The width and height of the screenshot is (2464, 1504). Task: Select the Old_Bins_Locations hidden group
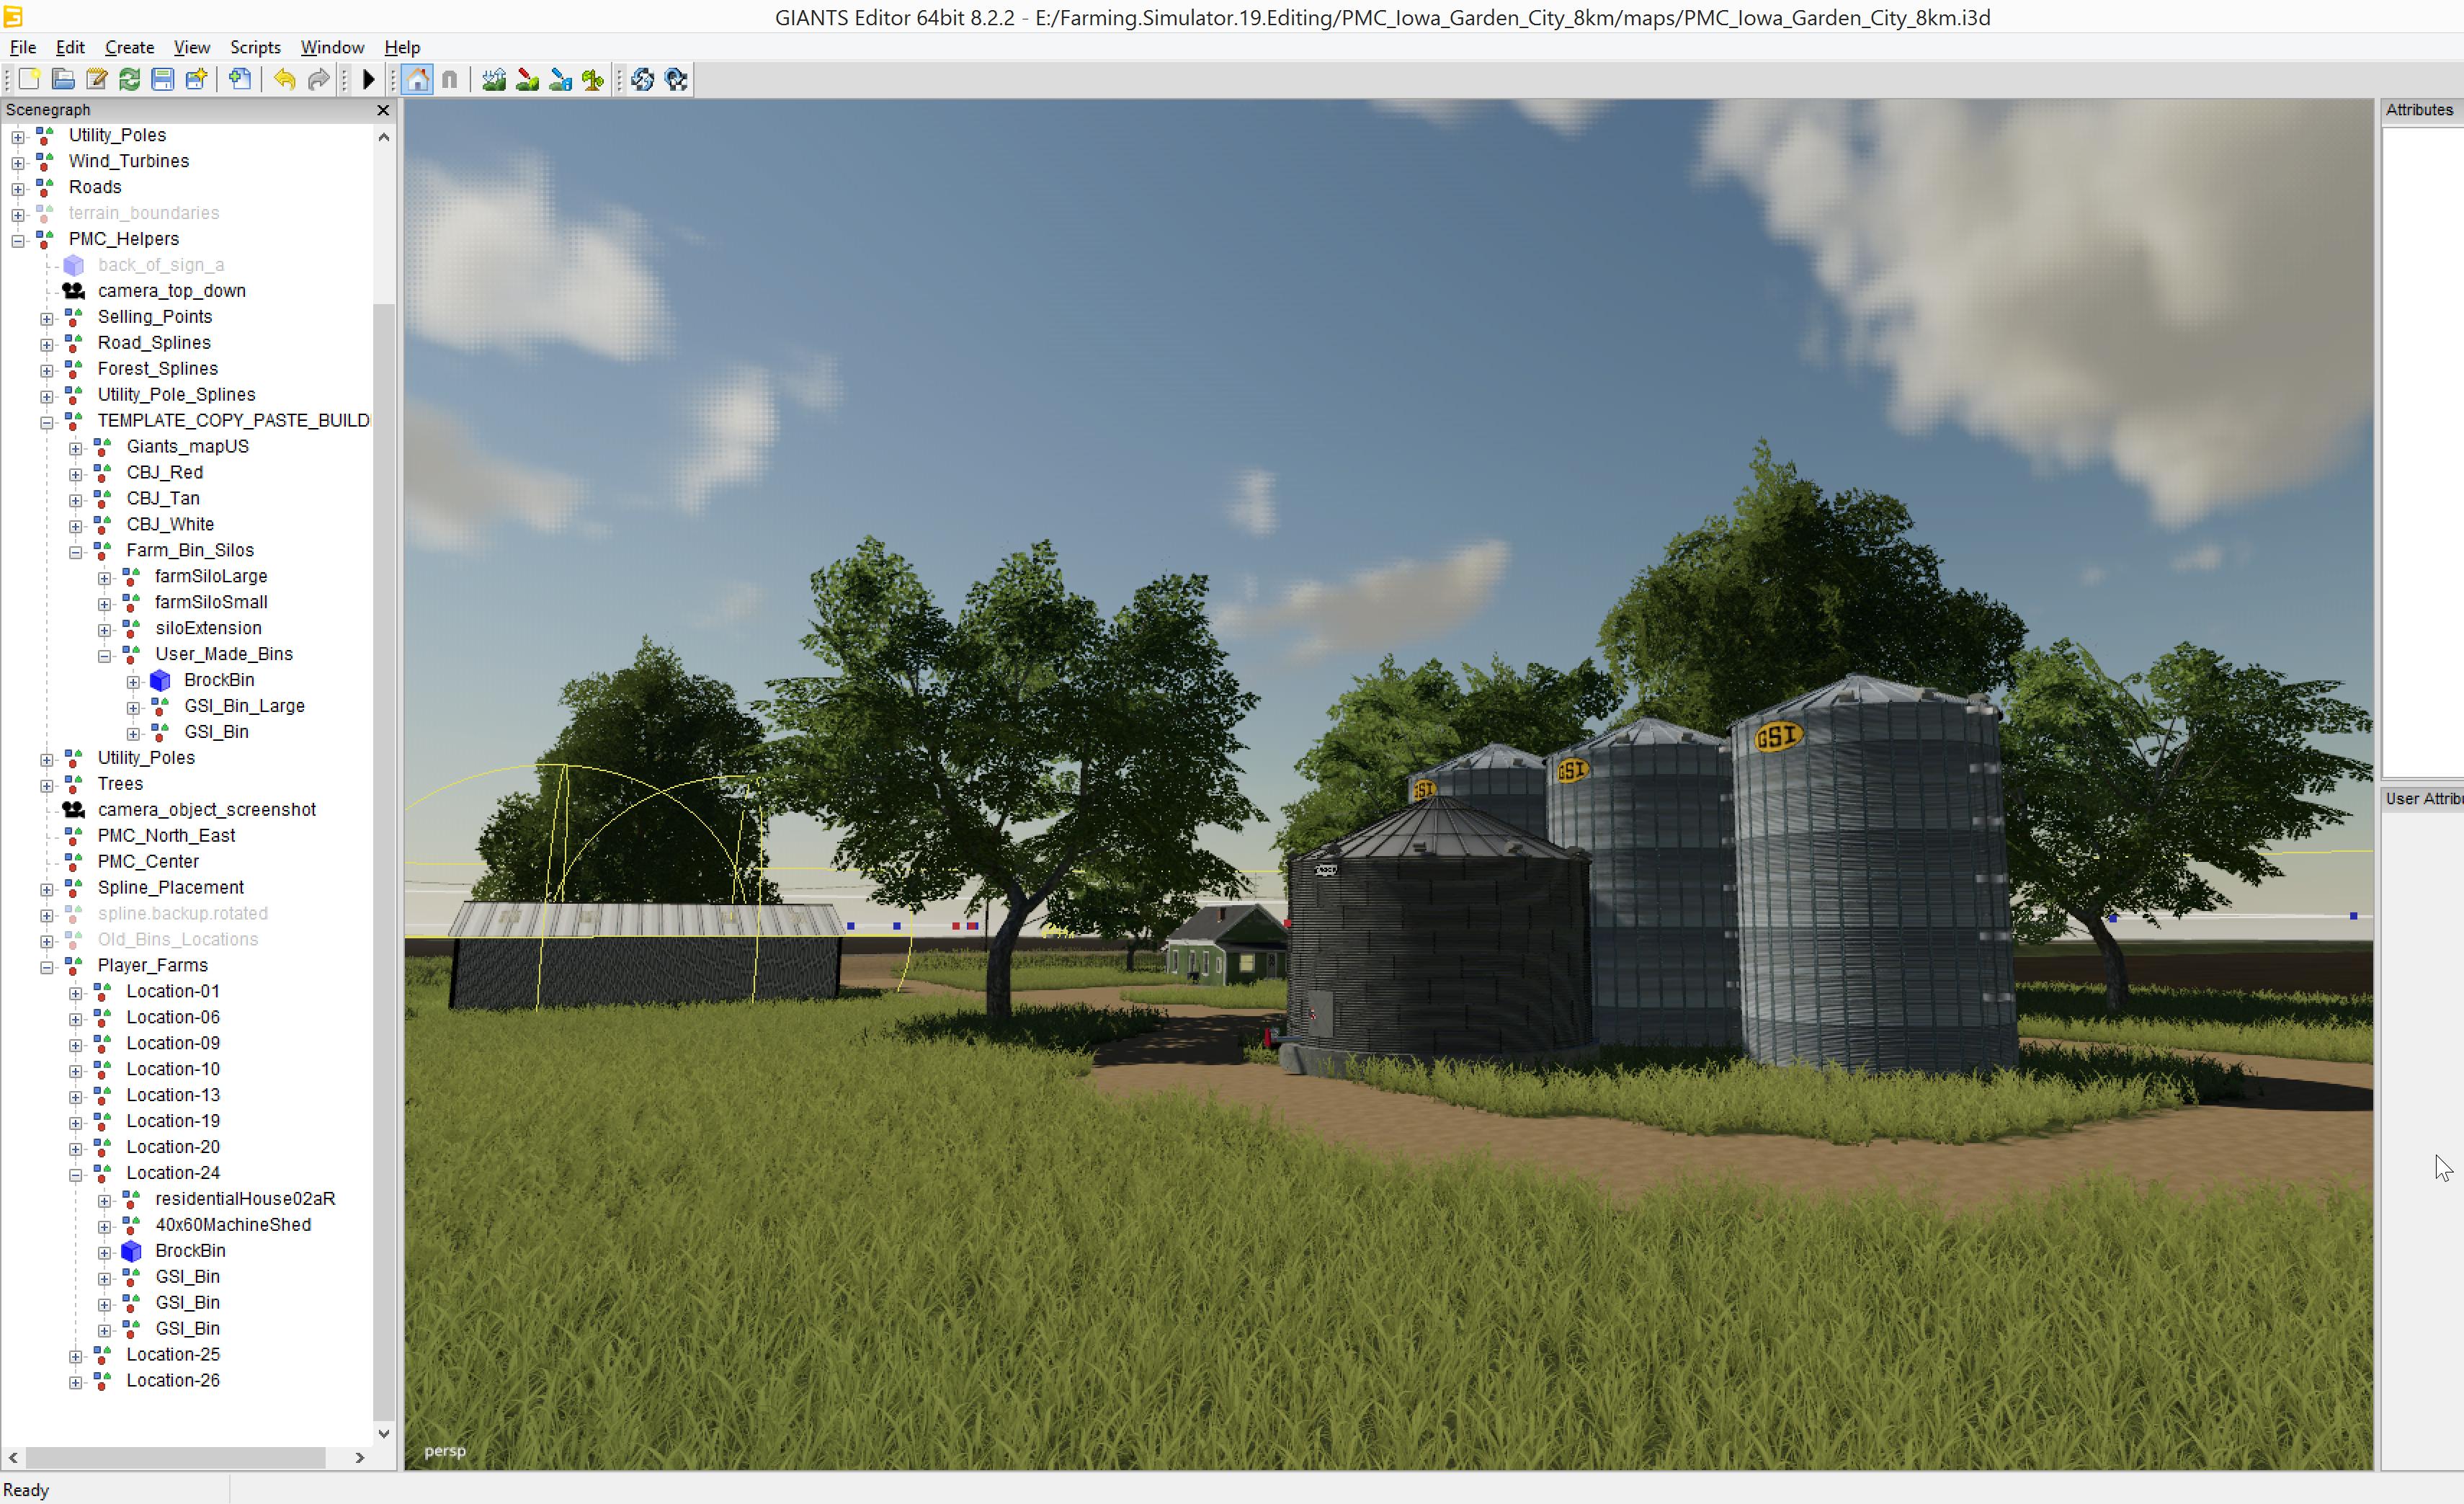point(177,940)
